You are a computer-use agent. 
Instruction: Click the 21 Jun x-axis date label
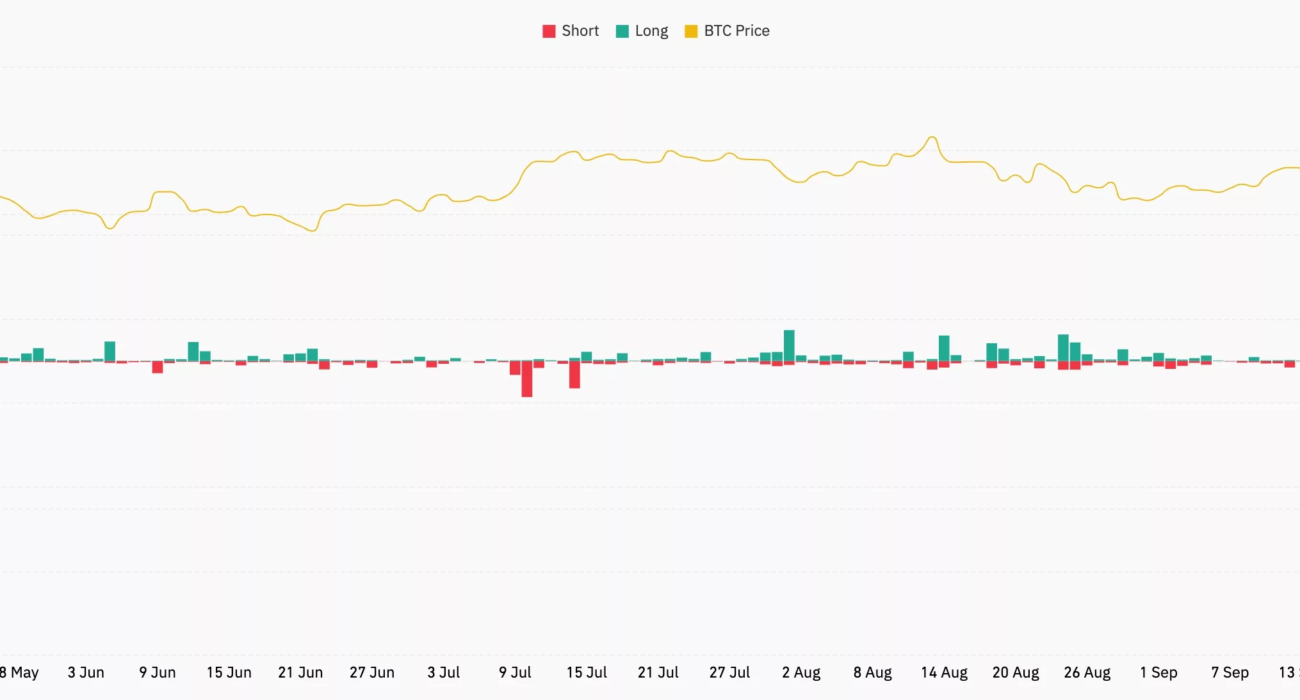coord(300,673)
